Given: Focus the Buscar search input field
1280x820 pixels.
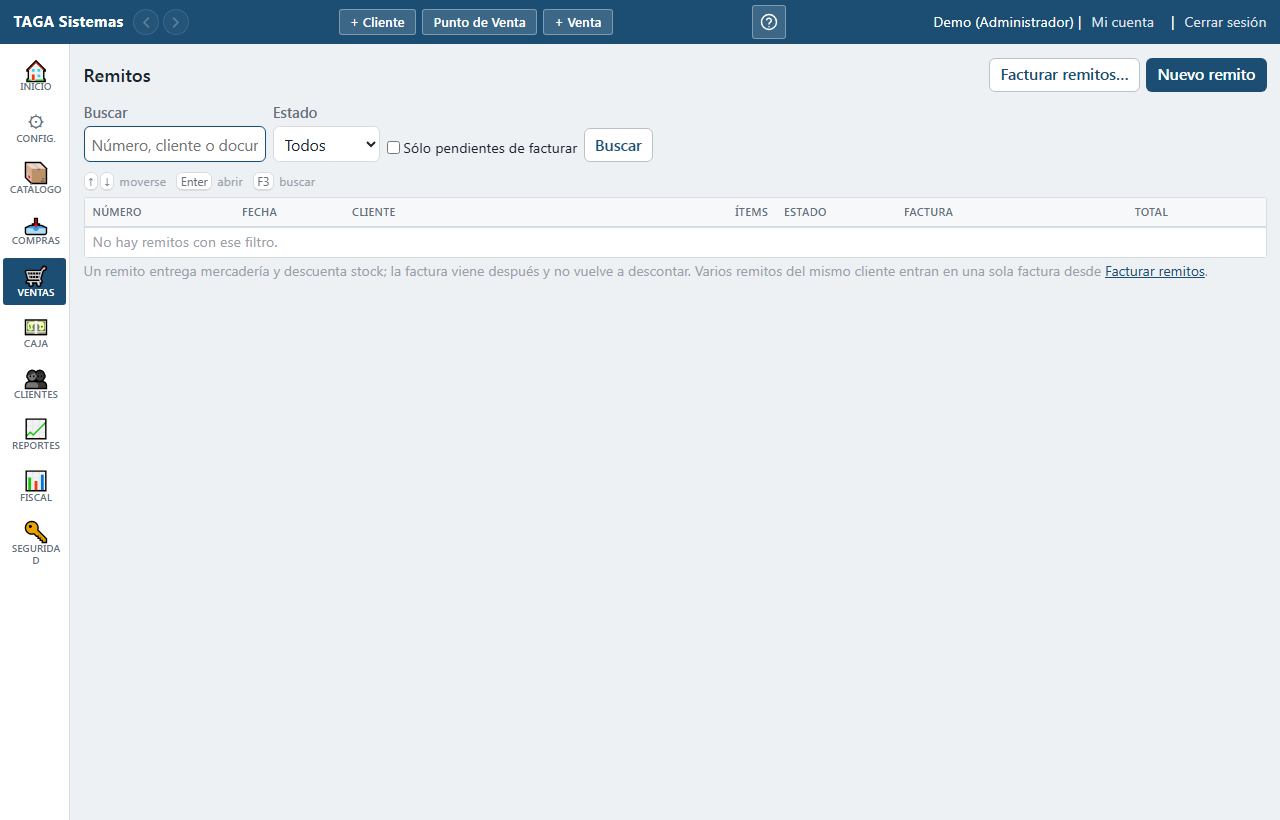Looking at the screenshot, I should (x=175, y=144).
